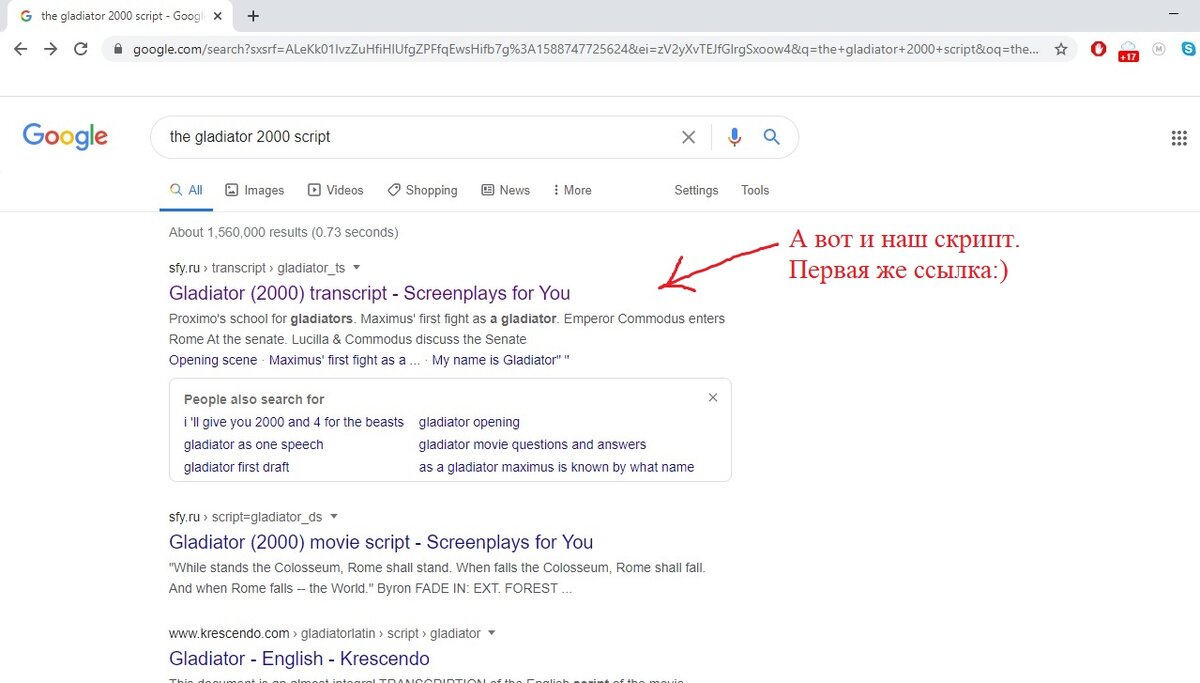Open the gray circular M extension icon
Viewport: 1200px width, 683px height.
(x=1159, y=49)
